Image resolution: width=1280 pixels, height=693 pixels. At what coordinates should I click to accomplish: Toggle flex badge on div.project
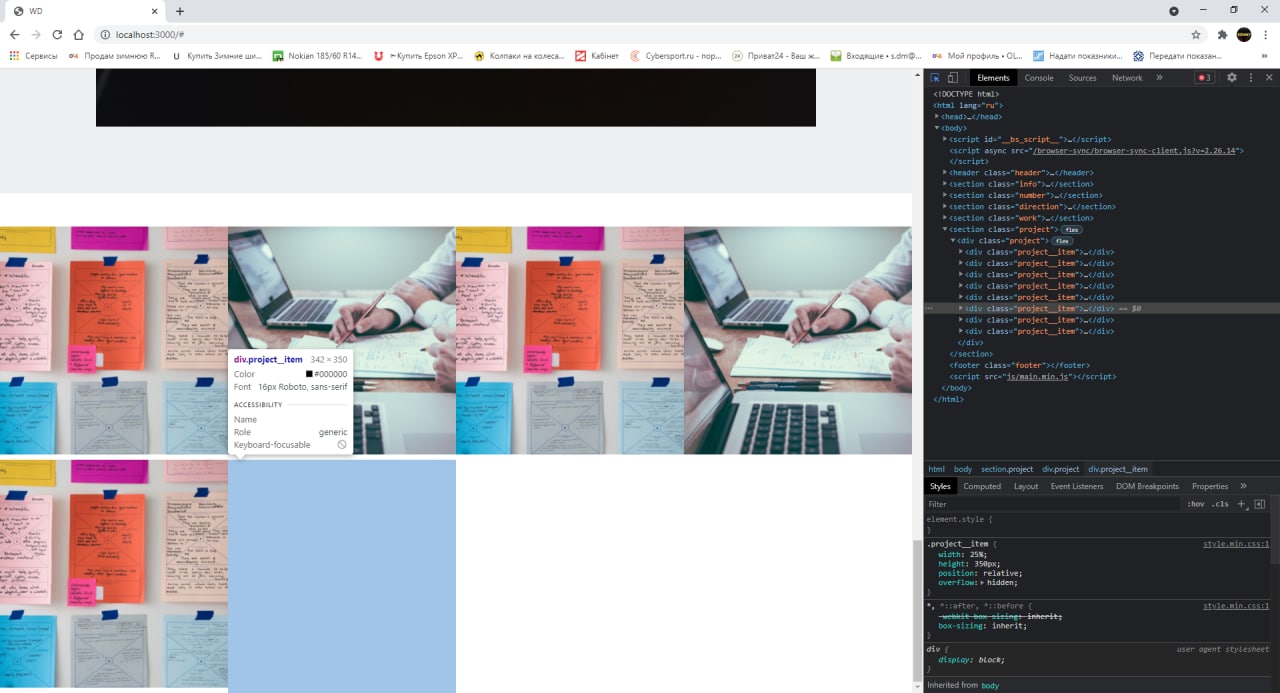1062,241
